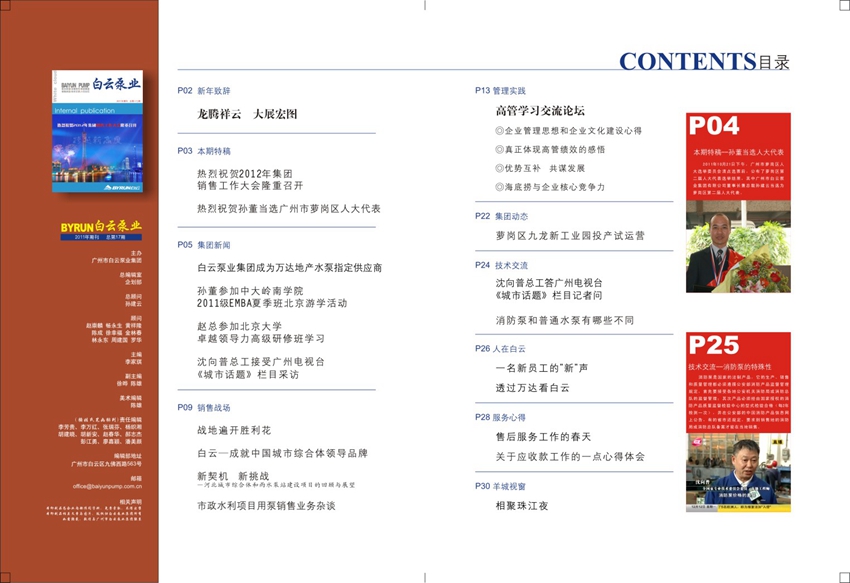Open 市政水利项目用泵销售业务杂谈 article
The image size is (850, 583).
click(x=266, y=506)
